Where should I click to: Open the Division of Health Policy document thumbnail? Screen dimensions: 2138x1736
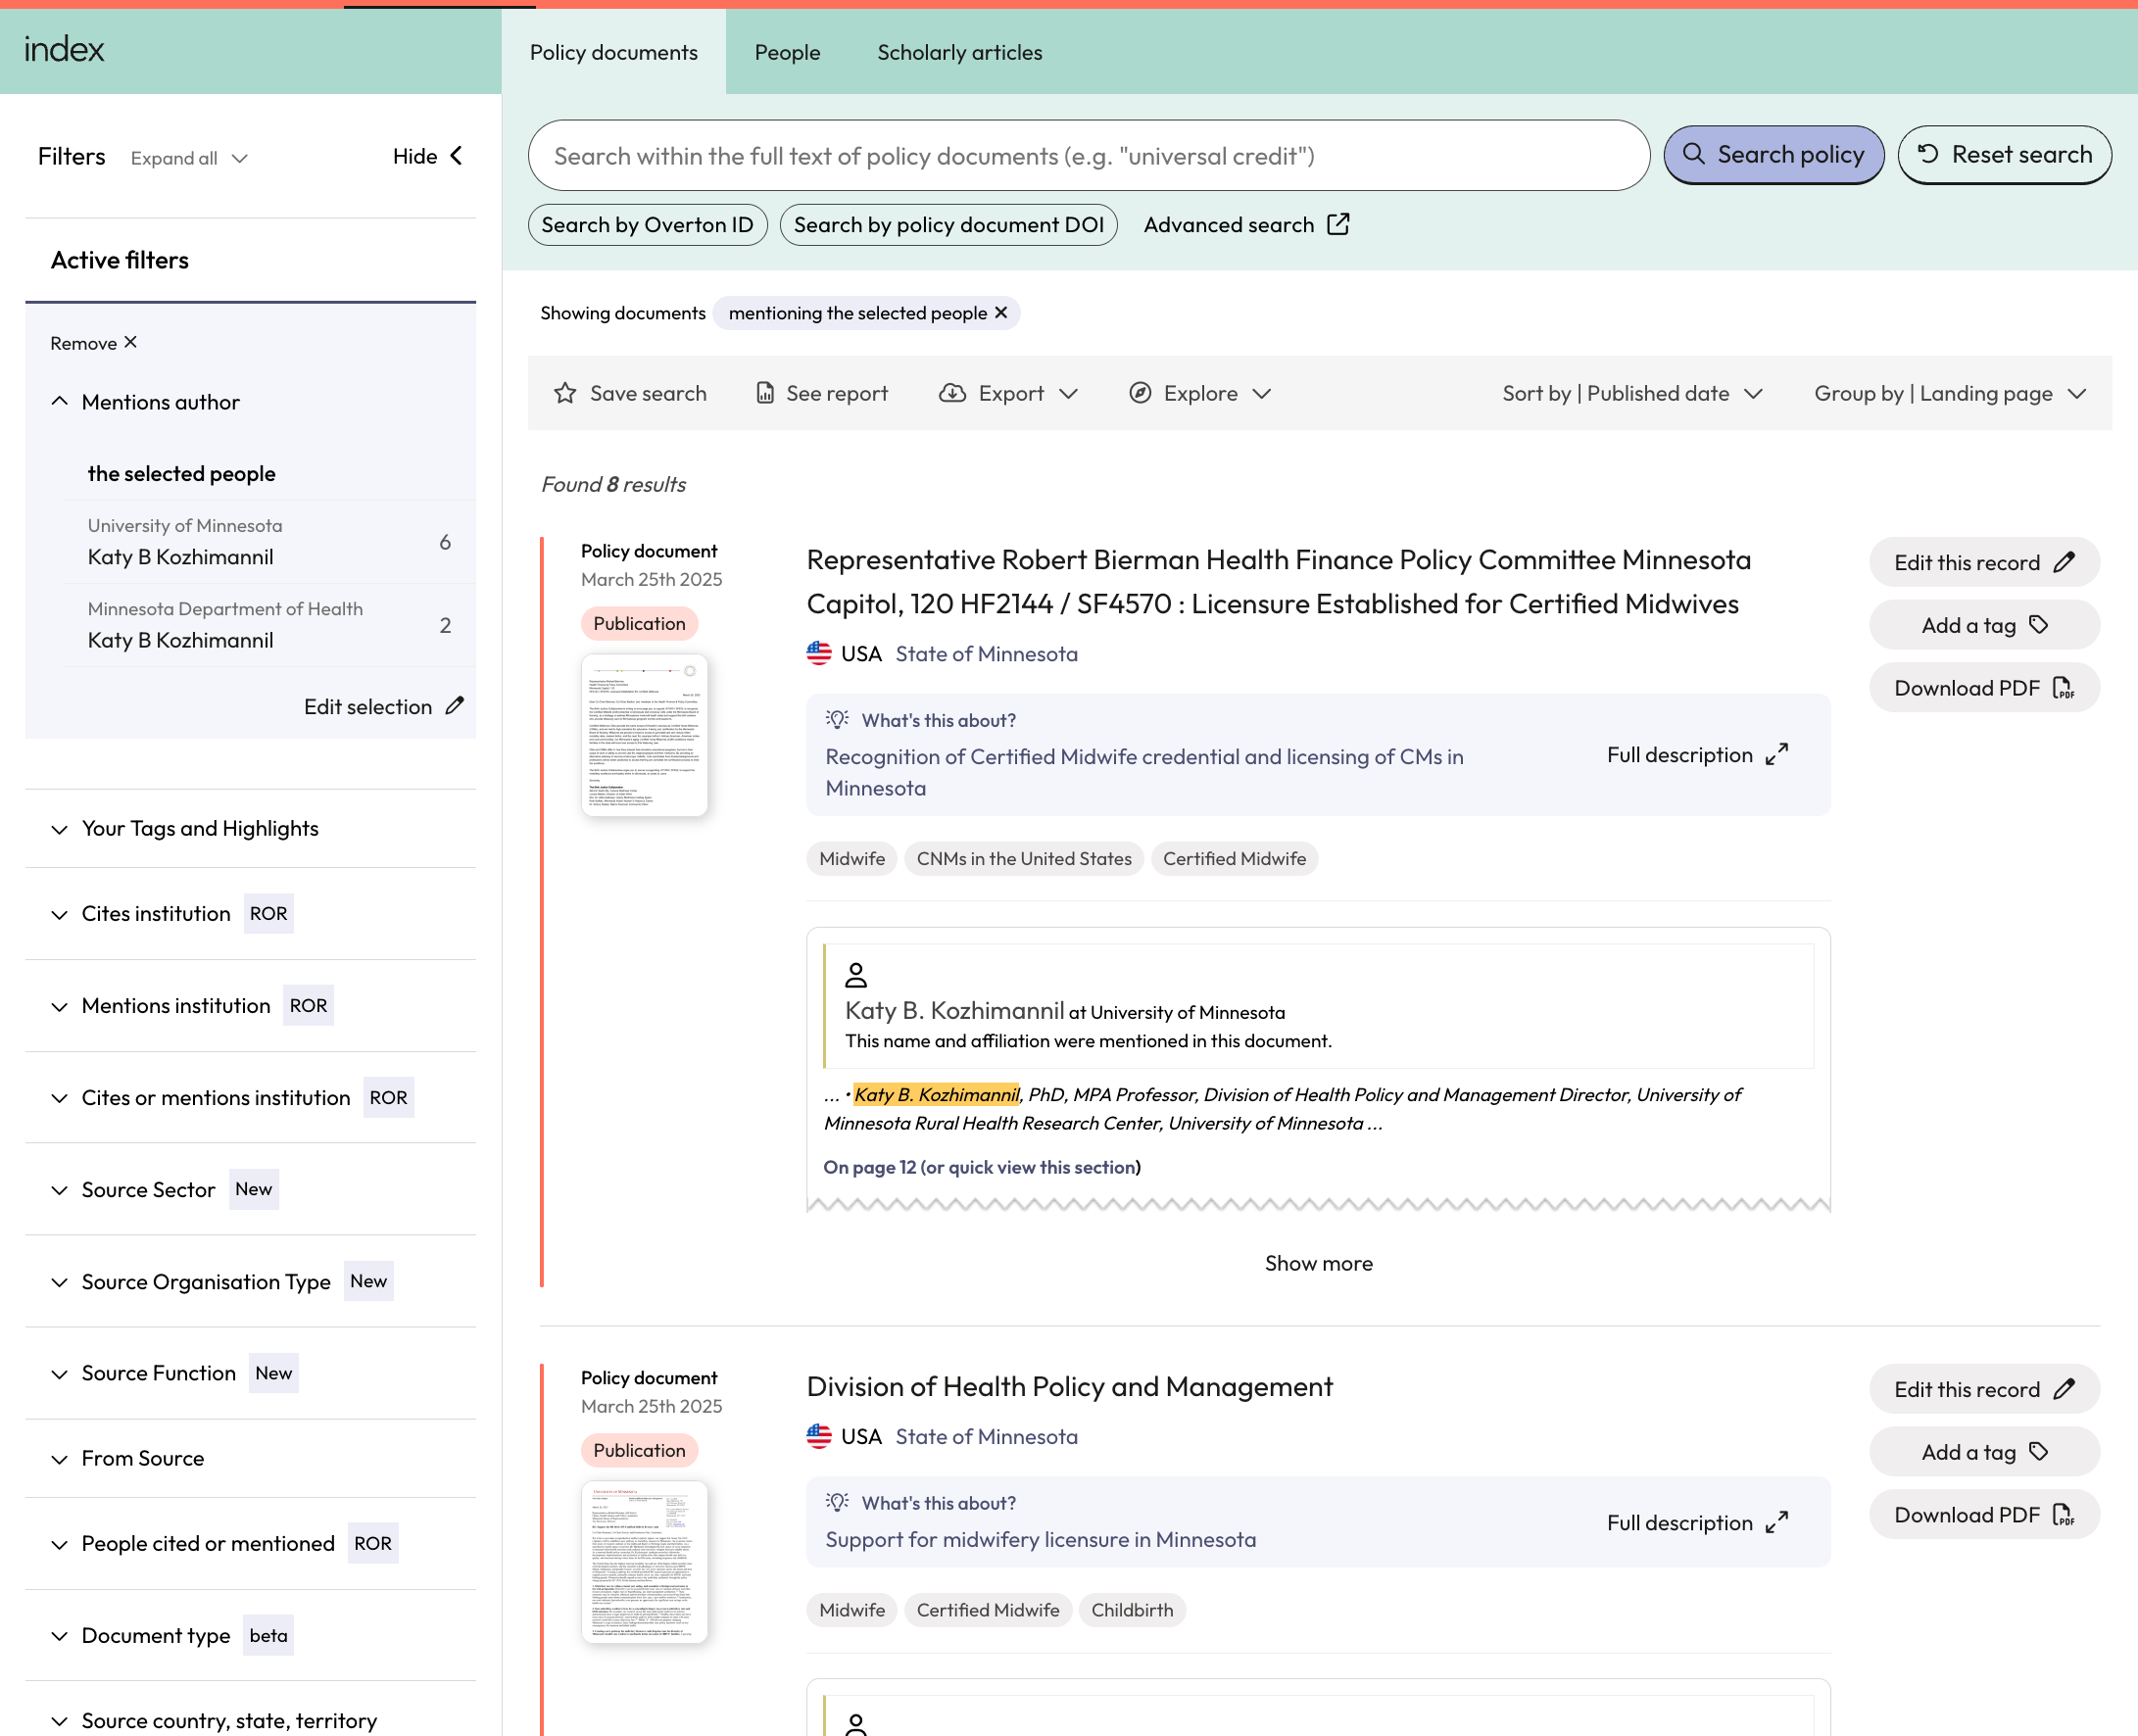(x=645, y=1562)
